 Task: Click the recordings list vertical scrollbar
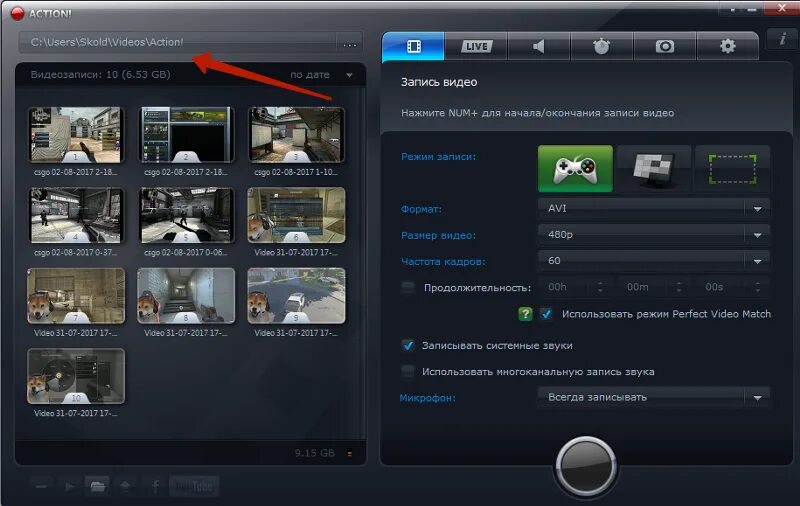[363, 263]
